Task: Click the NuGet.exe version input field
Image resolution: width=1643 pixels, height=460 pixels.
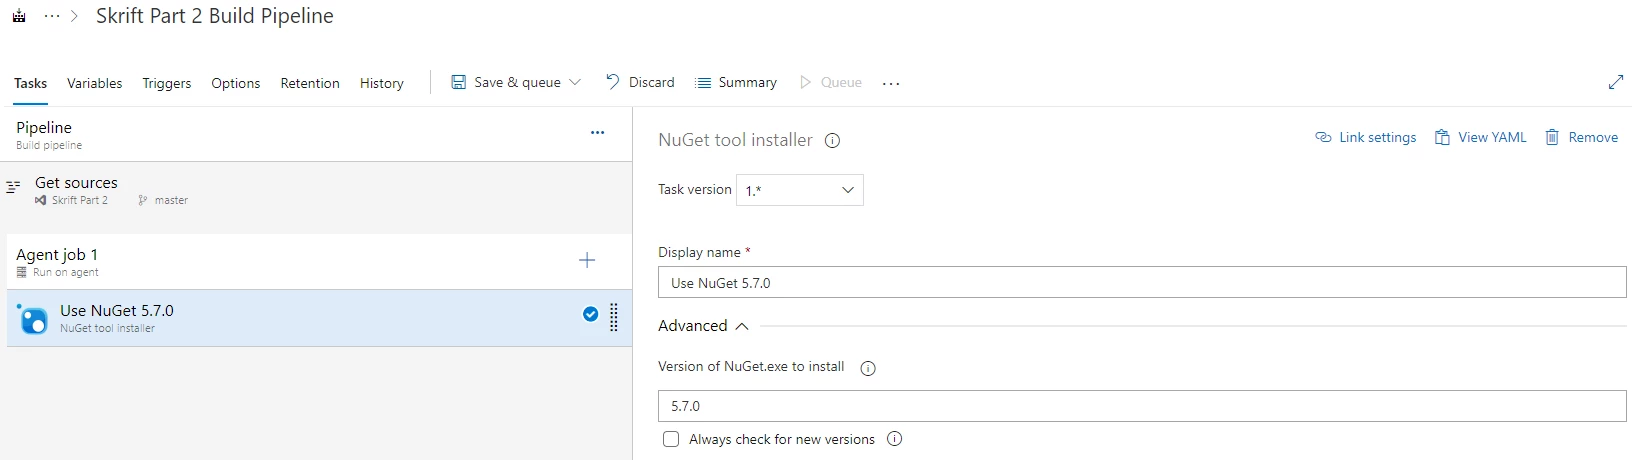Action: click(1142, 406)
